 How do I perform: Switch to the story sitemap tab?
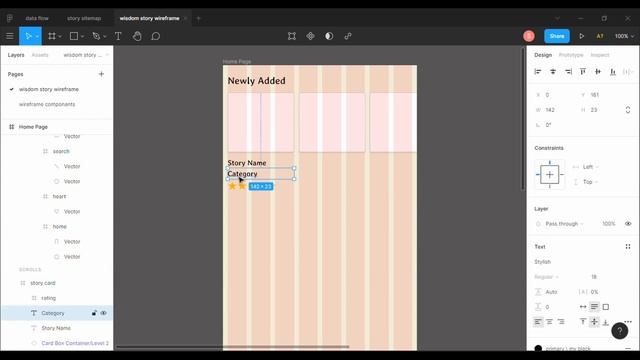(84, 18)
